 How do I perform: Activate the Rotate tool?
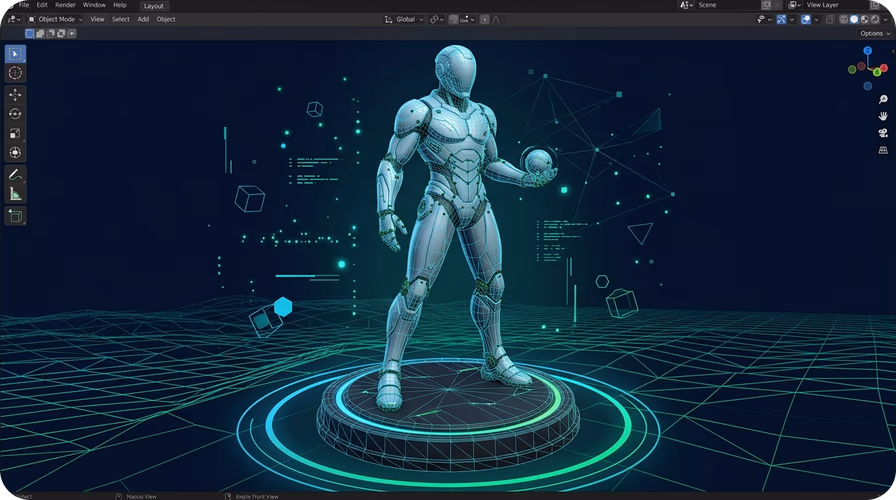pyautogui.click(x=15, y=114)
